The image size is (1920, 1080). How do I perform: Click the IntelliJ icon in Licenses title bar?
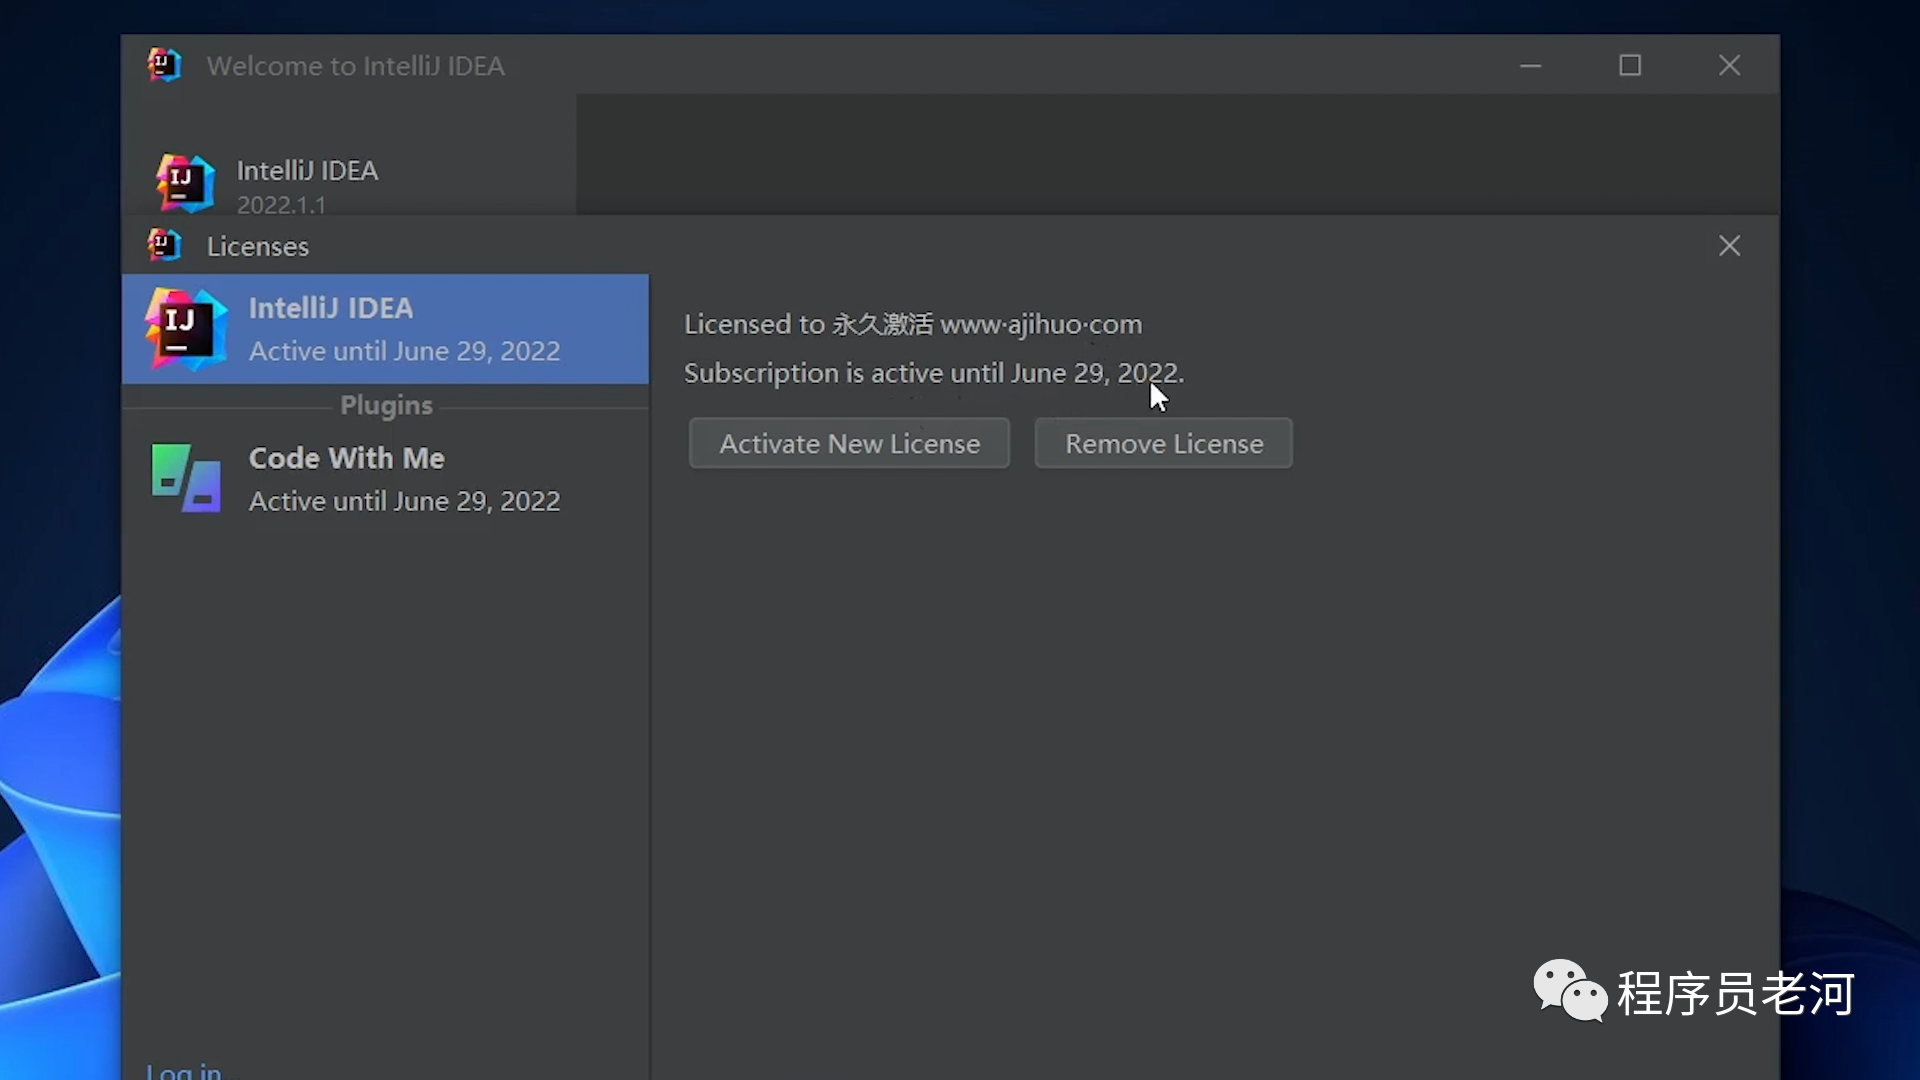(164, 245)
